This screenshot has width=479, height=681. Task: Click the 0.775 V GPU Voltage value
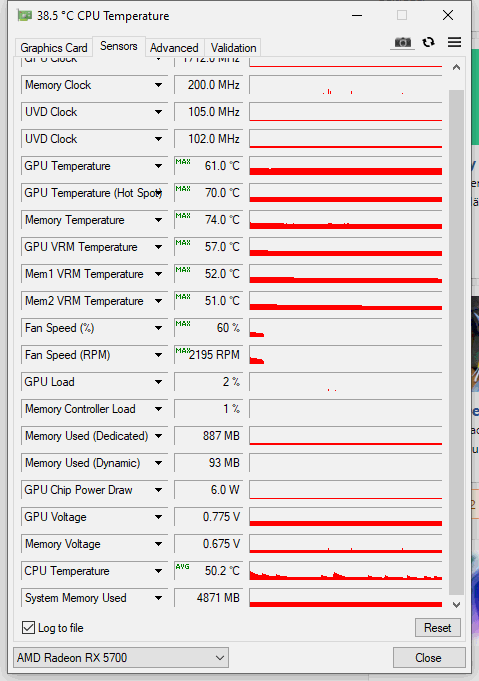[208, 517]
